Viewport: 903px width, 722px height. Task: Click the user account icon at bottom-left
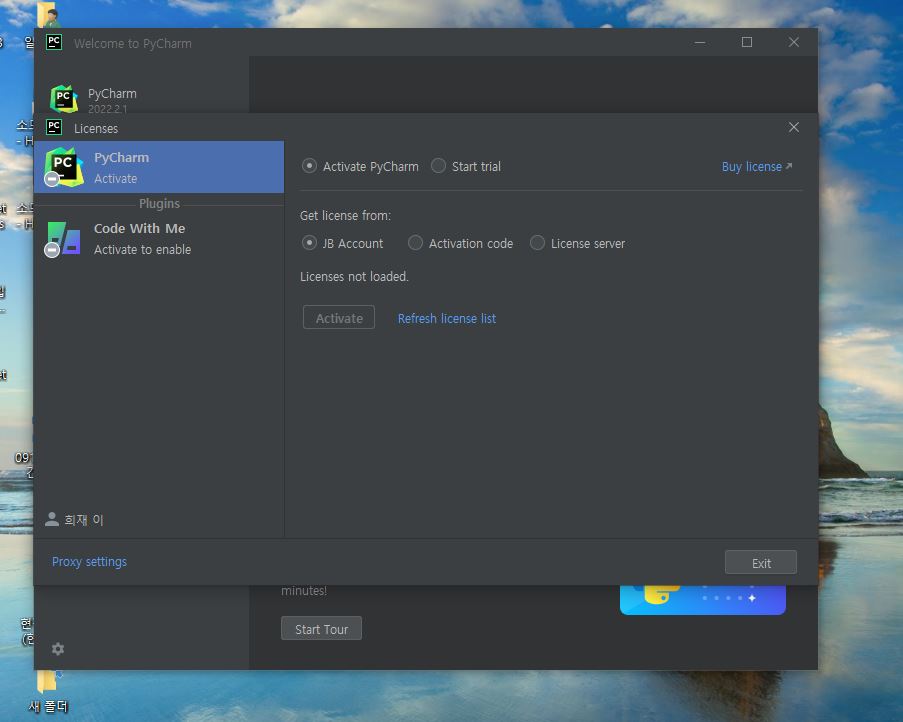[52, 519]
